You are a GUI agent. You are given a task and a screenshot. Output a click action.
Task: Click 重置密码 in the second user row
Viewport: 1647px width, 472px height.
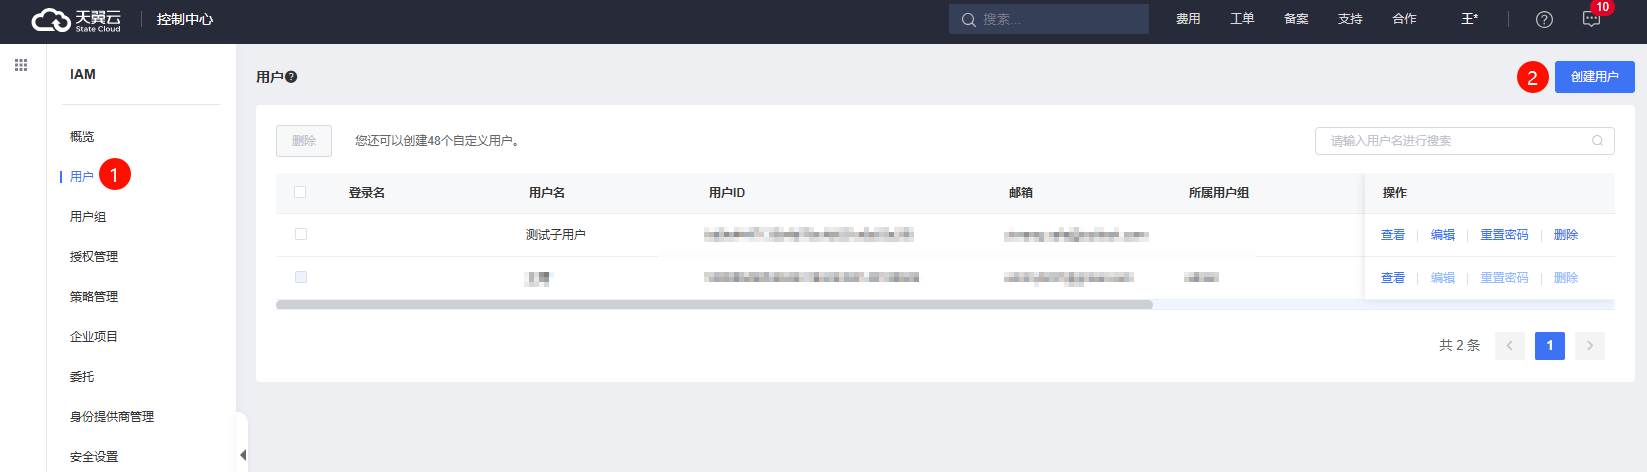(1505, 278)
